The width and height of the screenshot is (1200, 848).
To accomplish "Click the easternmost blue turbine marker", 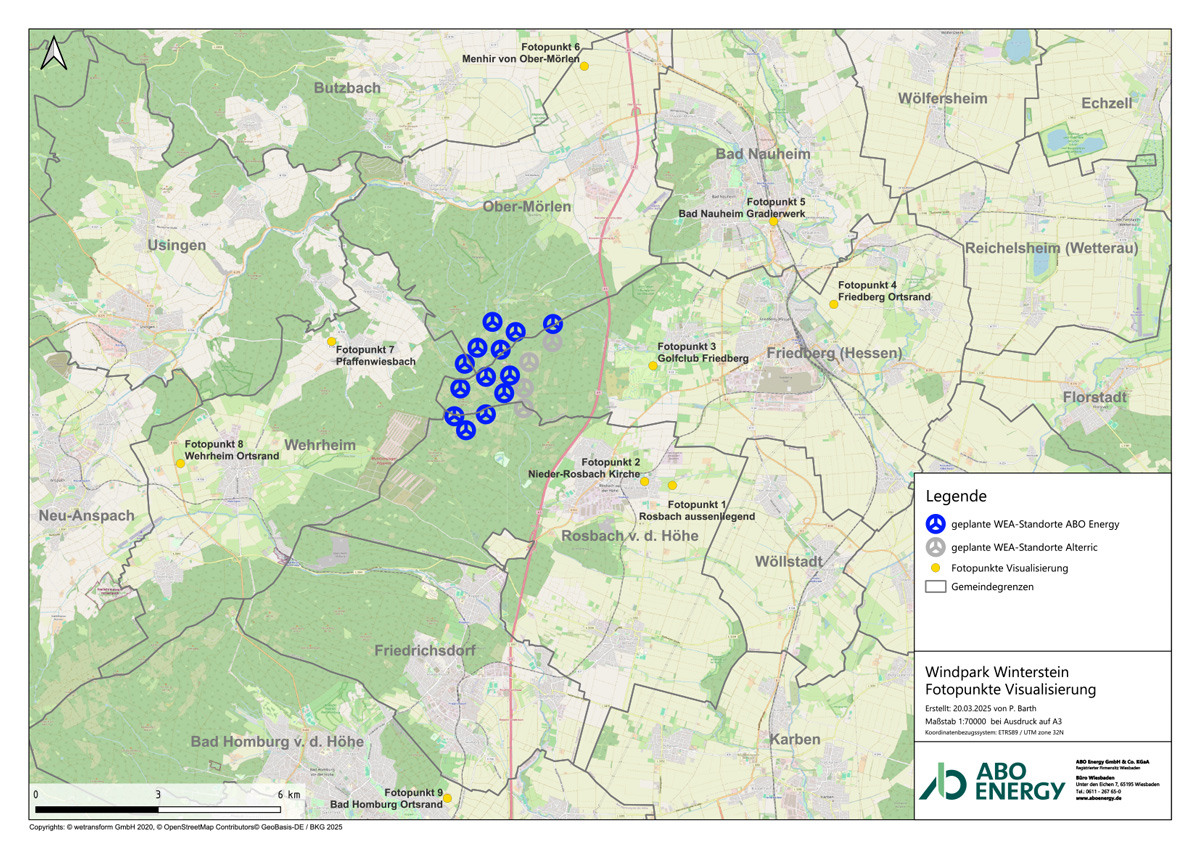I will [x=553, y=323].
